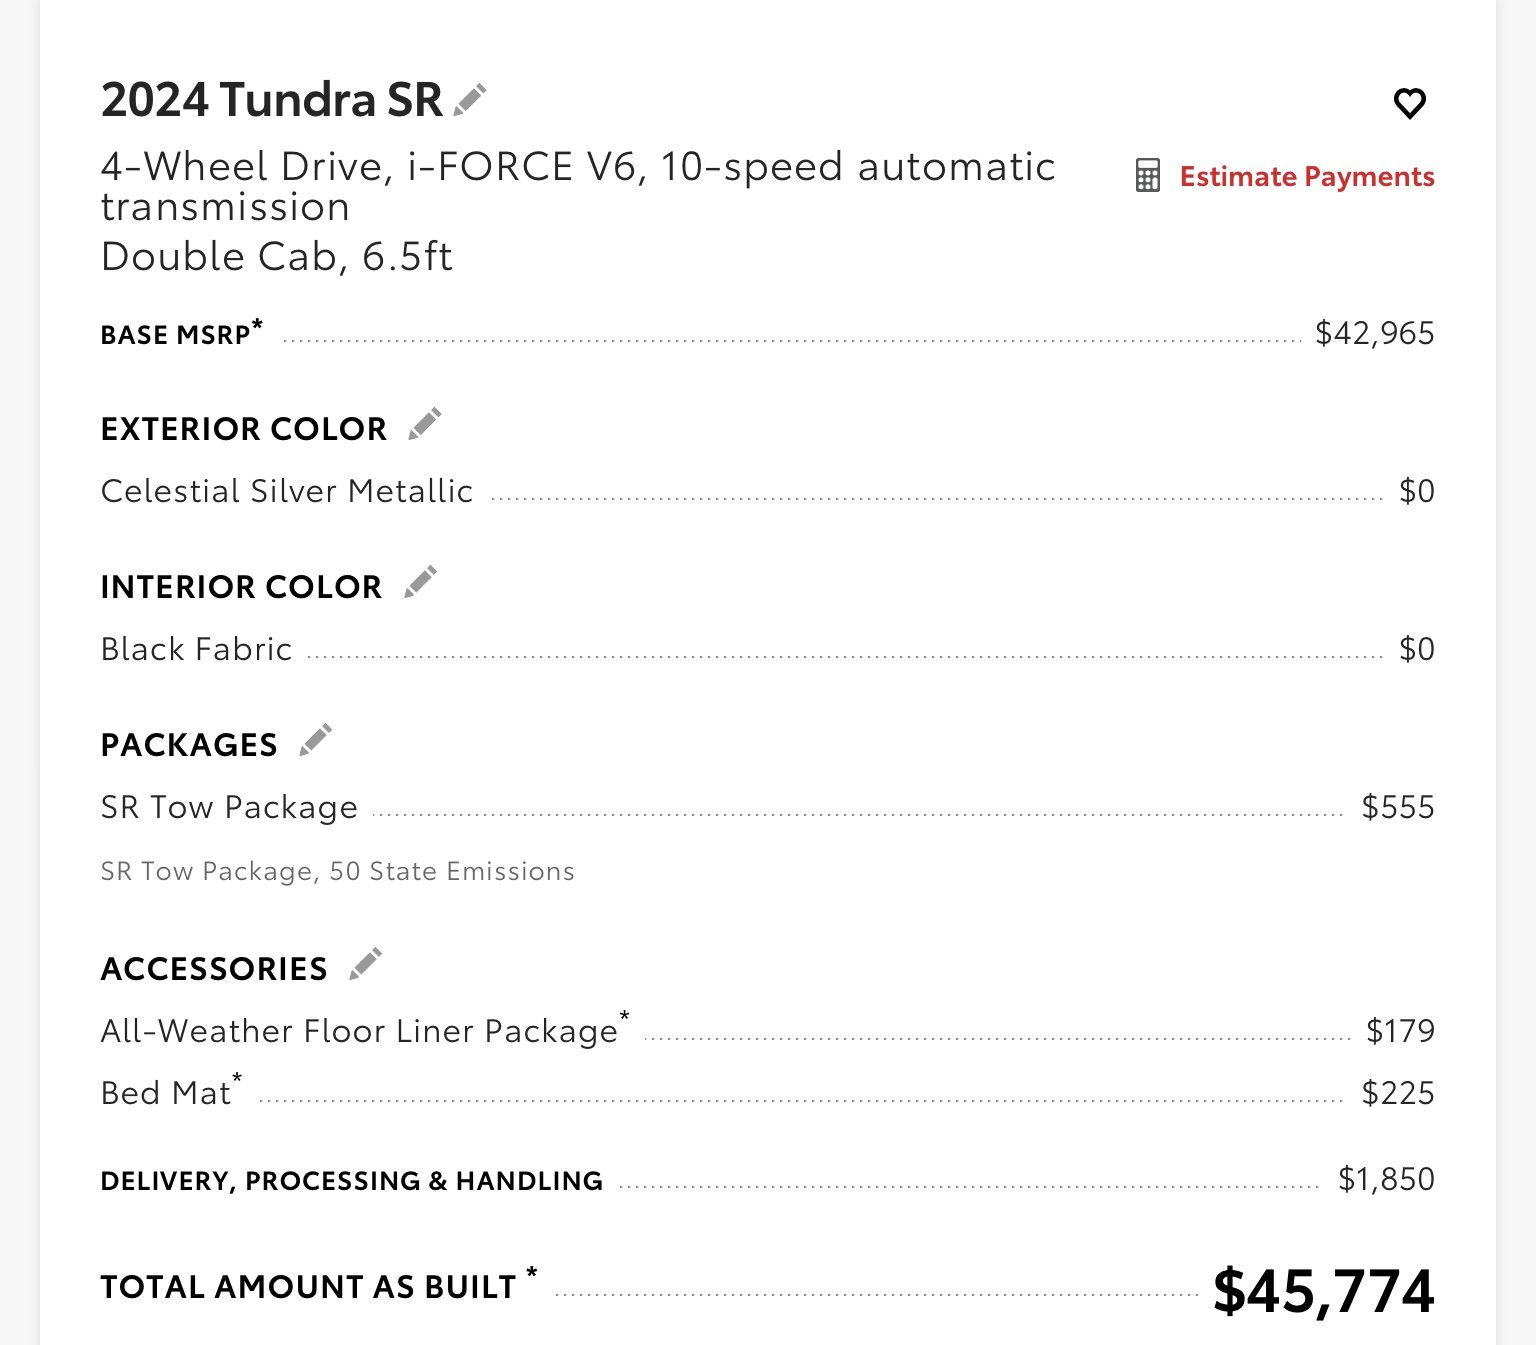
Task: Select the Black Fabric interior entry
Action: point(197,649)
